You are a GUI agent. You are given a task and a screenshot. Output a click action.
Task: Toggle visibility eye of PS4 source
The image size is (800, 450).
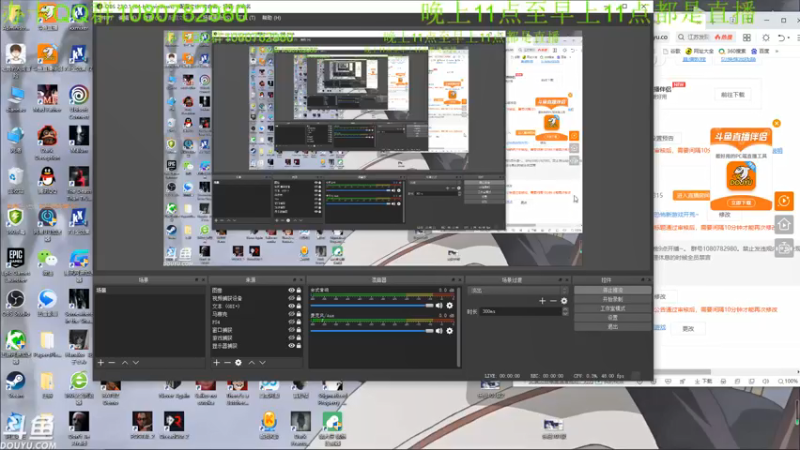tap(291, 322)
